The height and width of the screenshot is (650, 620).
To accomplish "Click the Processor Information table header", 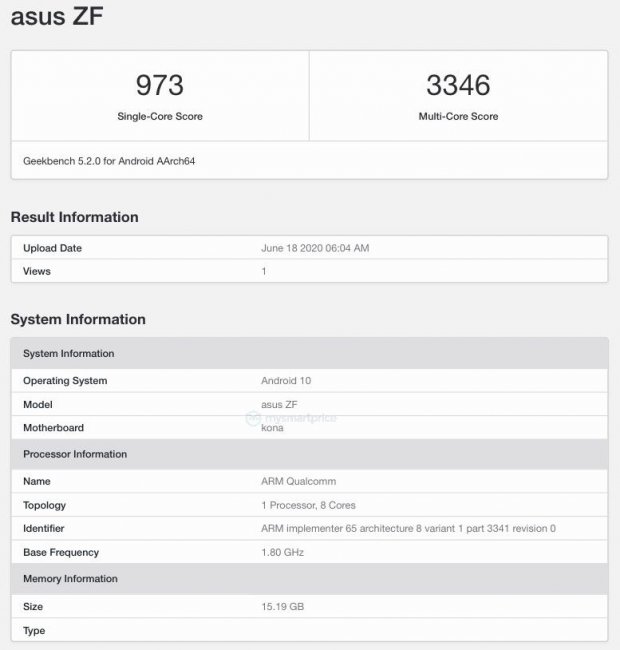I will (x=75, y=454).
